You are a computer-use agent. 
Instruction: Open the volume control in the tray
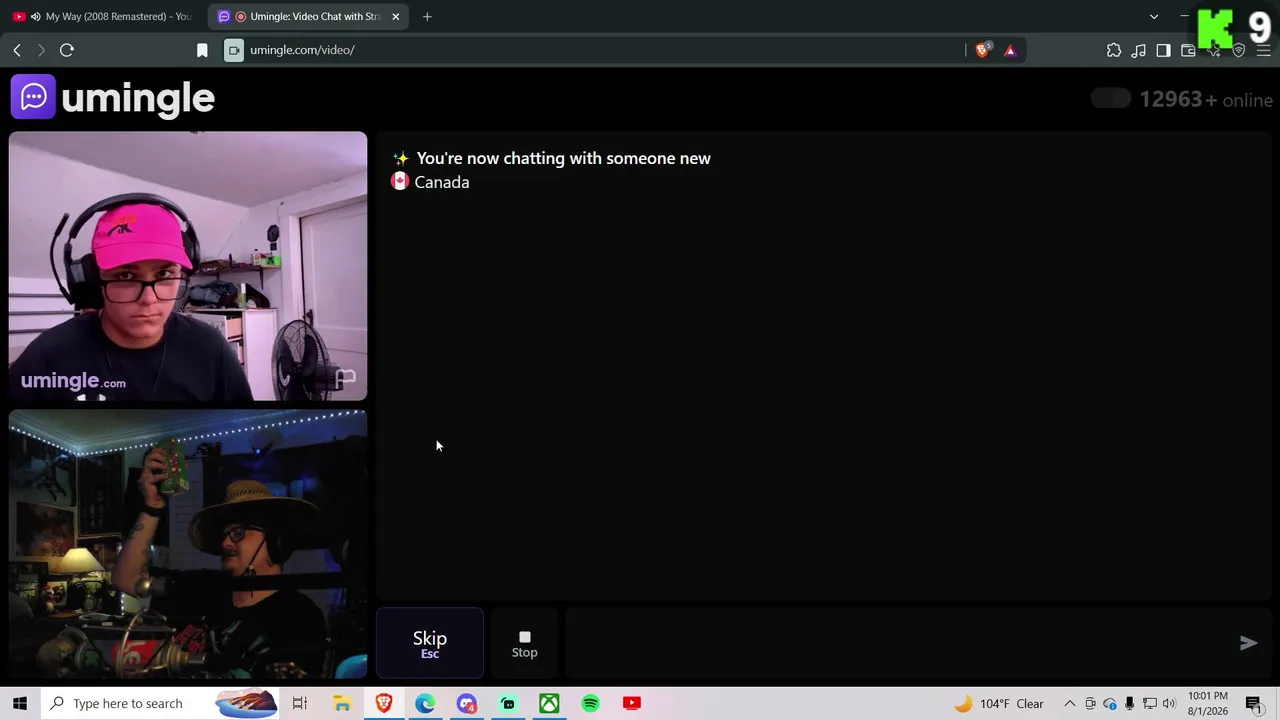click(1169, 703)
